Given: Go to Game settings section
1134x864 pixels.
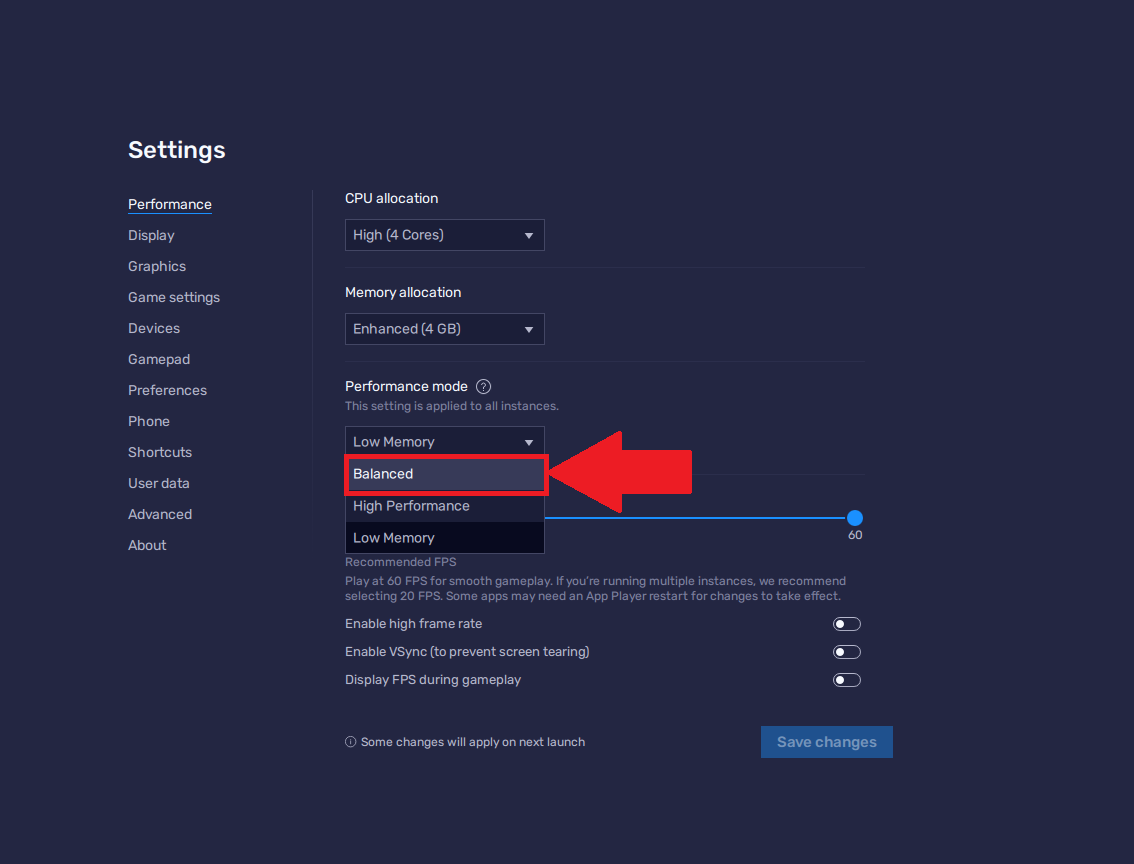Looking at the screenshot, I should tap(174, 298).
